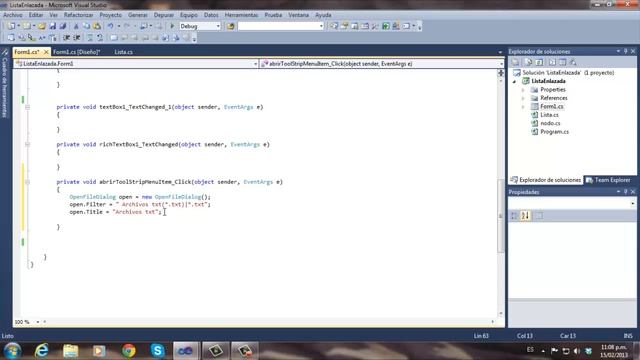
Task: Click View Designer icon in Solution Explorer toolbar
Action: 563,62
